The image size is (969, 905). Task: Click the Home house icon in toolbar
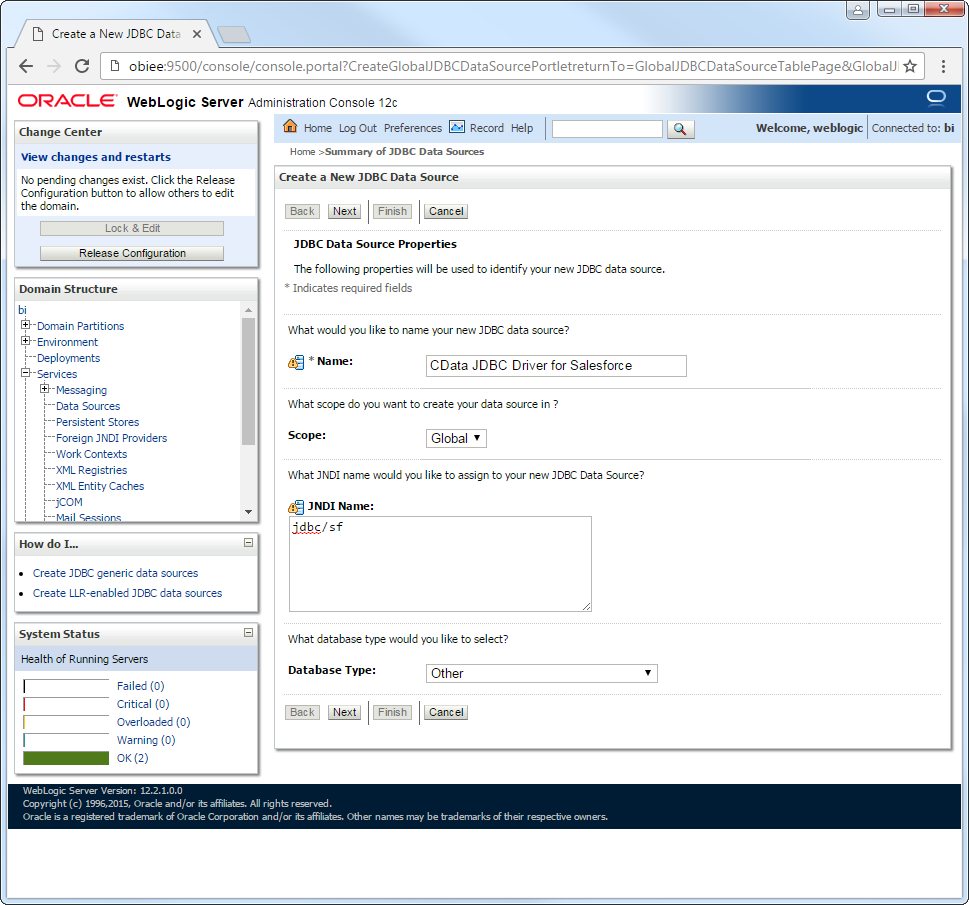[290, 127]
